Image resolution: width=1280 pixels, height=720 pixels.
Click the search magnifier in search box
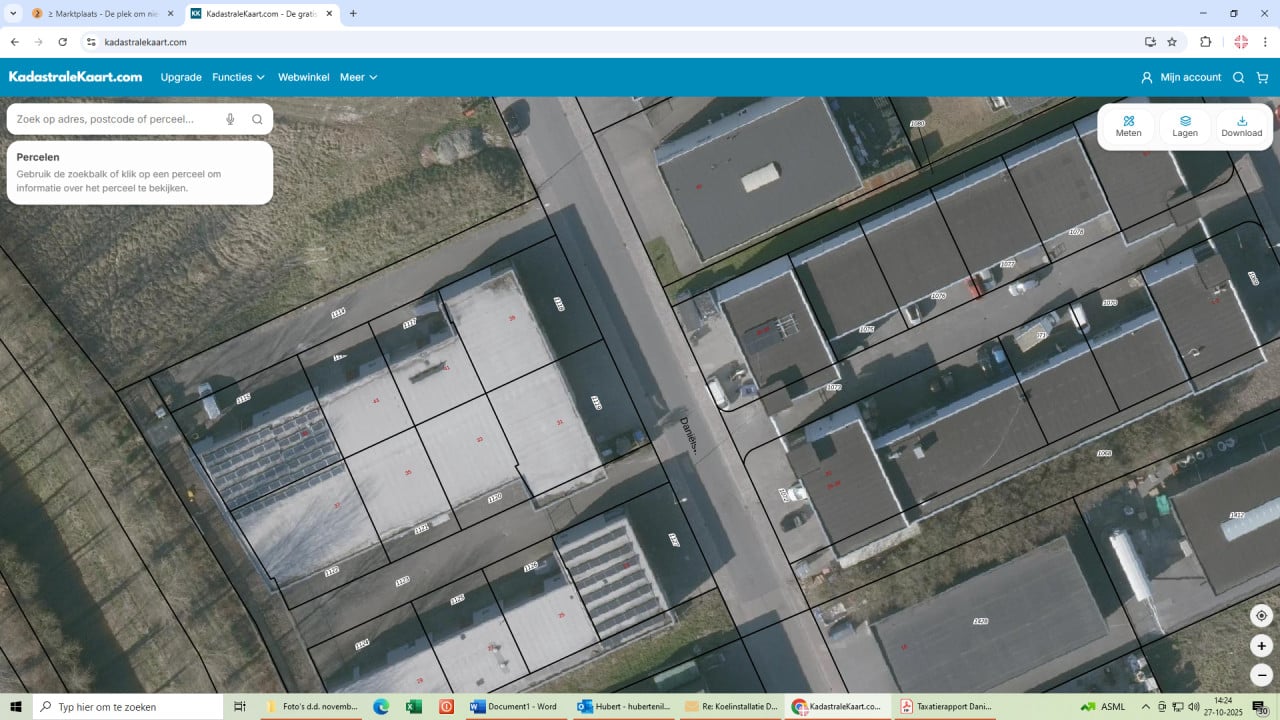click(257, 119)
